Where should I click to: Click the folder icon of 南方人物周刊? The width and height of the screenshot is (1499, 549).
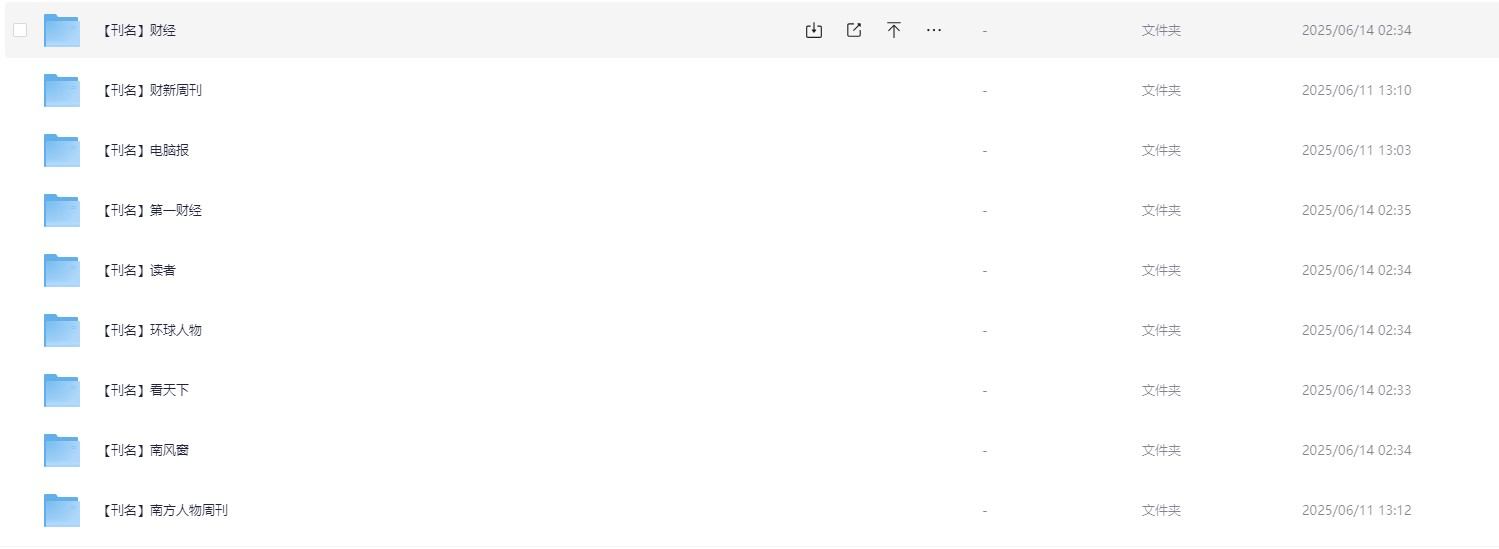[62, 510]
